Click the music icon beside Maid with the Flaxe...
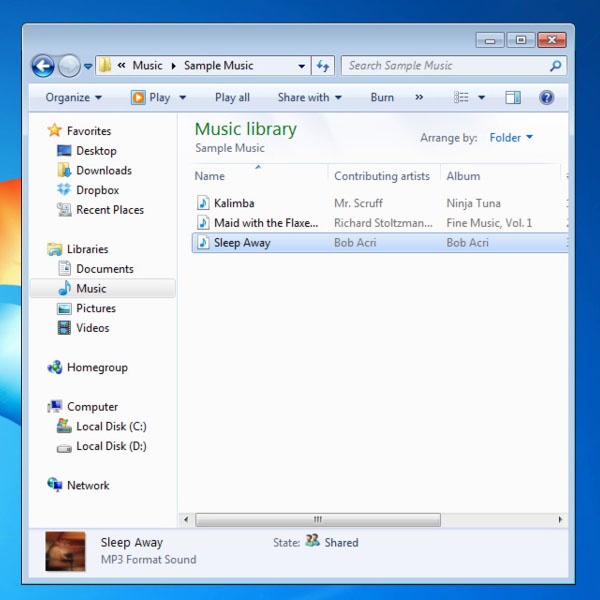 203,223
